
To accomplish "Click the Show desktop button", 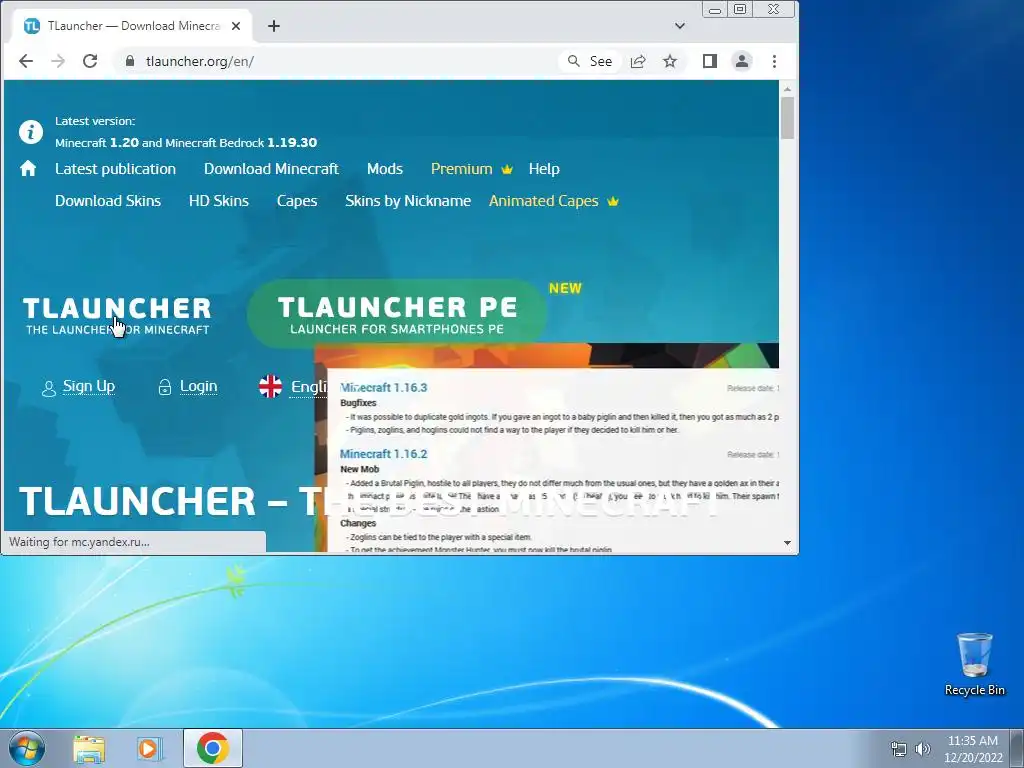I will pos(1017,748).
